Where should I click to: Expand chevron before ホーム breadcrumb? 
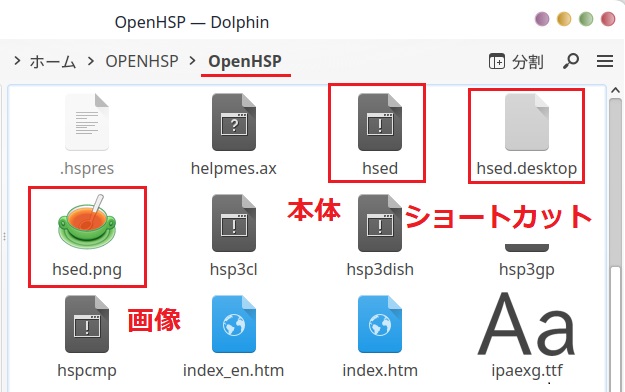coord(17,61)
